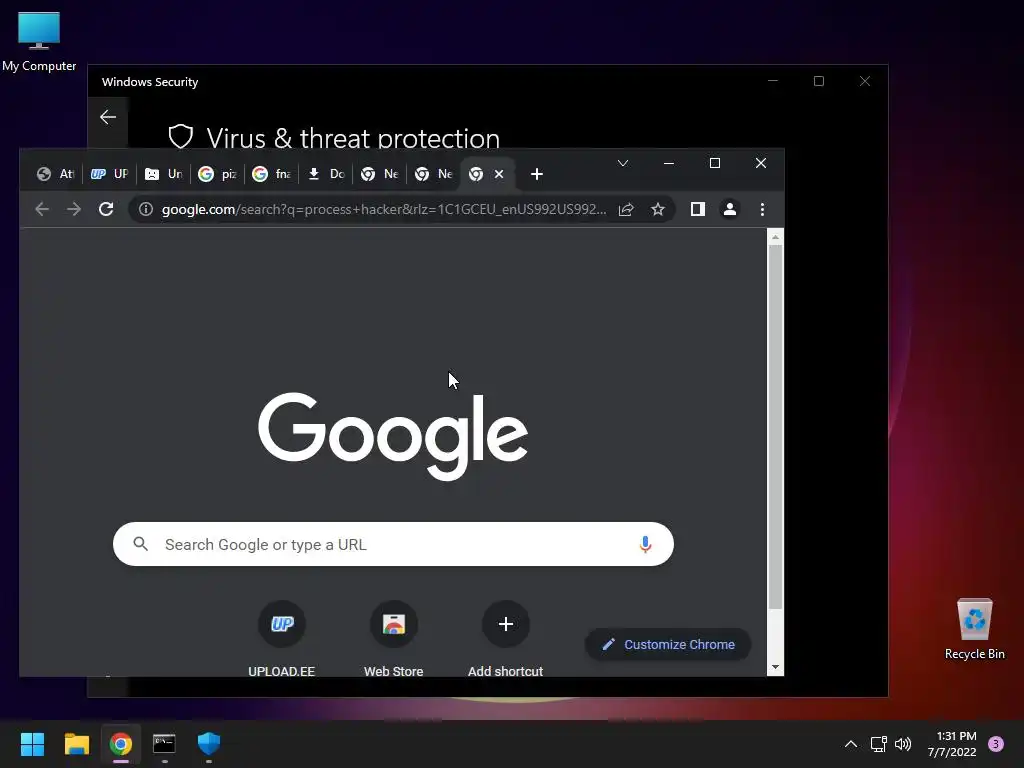Screen dimensions: 1024x768
Task: Minimize the Chrome window
Action: click(x=669, y=163)
